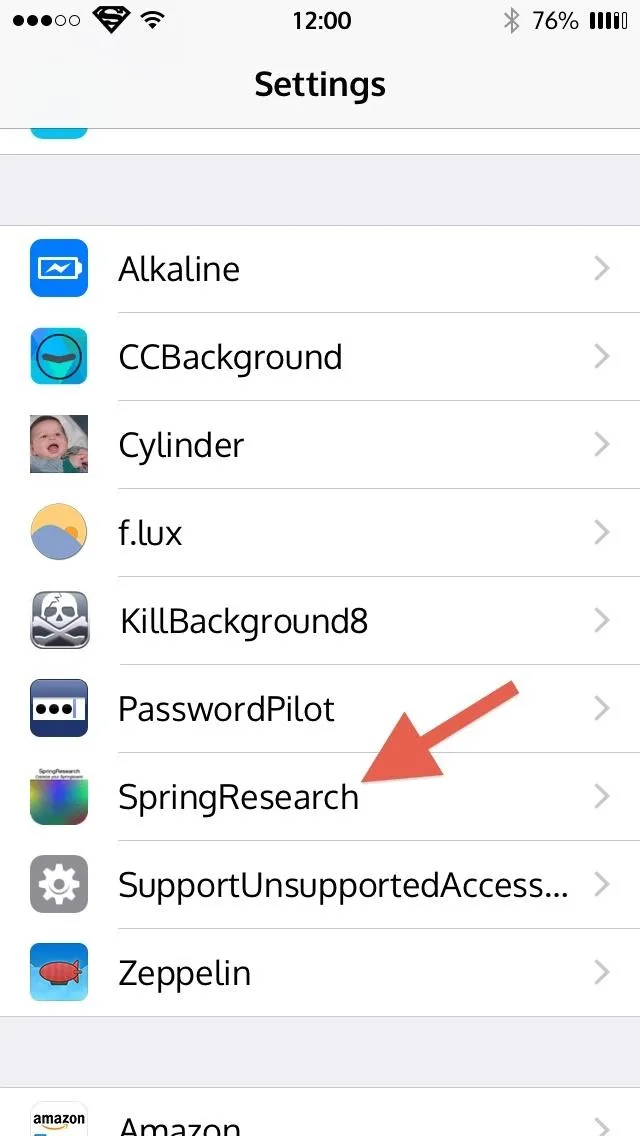Image resolution: width=640 pixels, height=1136 pixels.
Task: Tap the Zeppelin airship icon
Action: click(59, 972)
